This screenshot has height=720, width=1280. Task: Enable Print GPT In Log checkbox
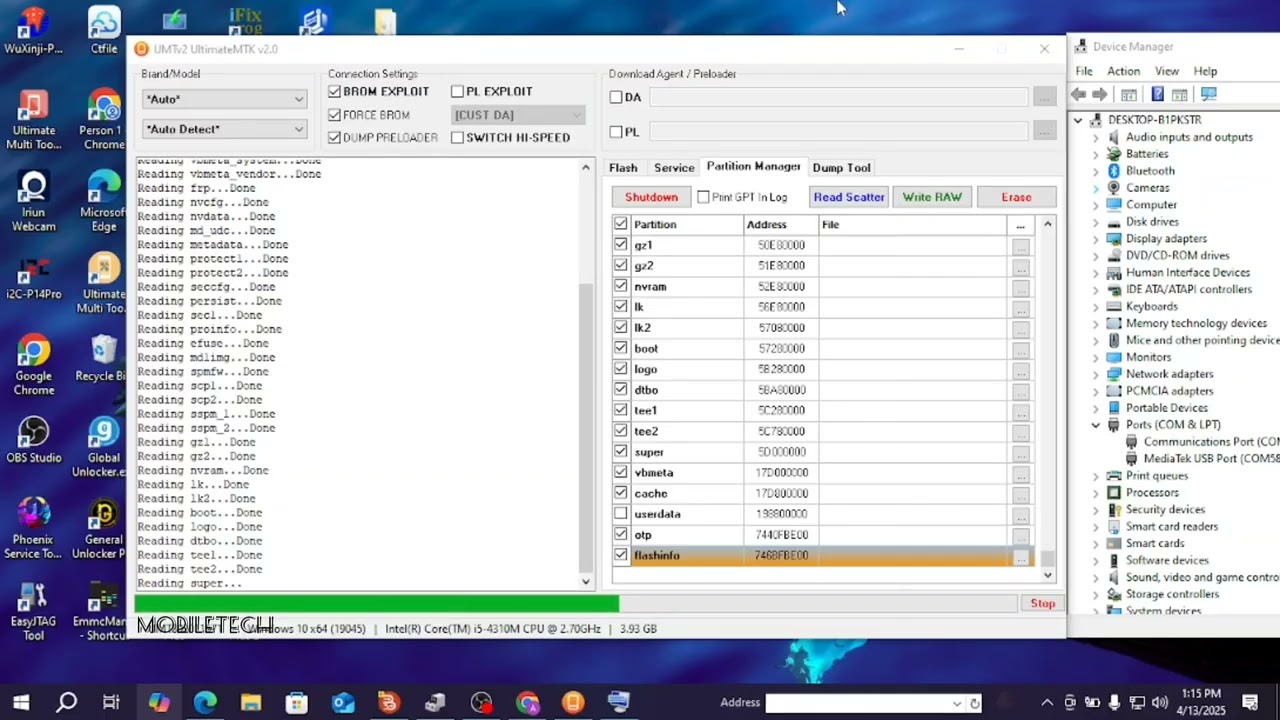[x=703, y=197]
